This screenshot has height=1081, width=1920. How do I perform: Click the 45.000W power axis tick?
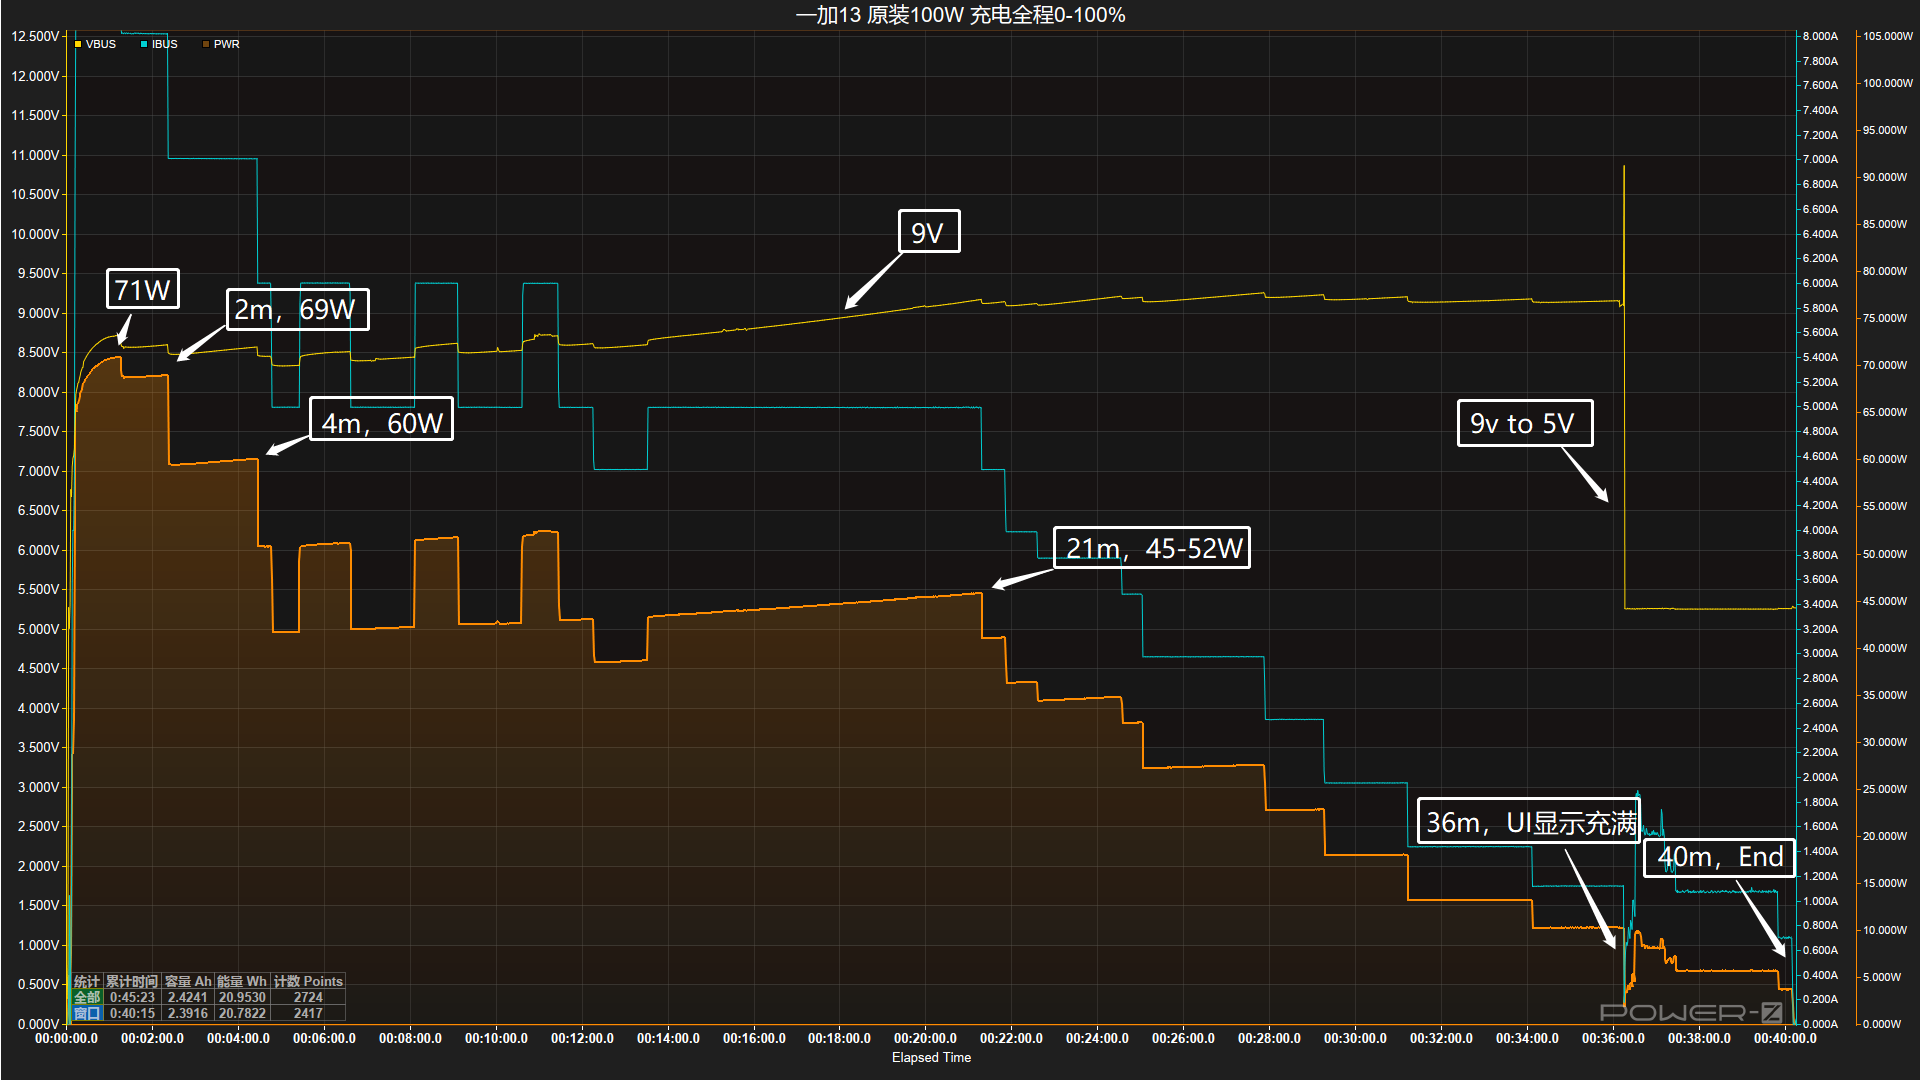1885,601
